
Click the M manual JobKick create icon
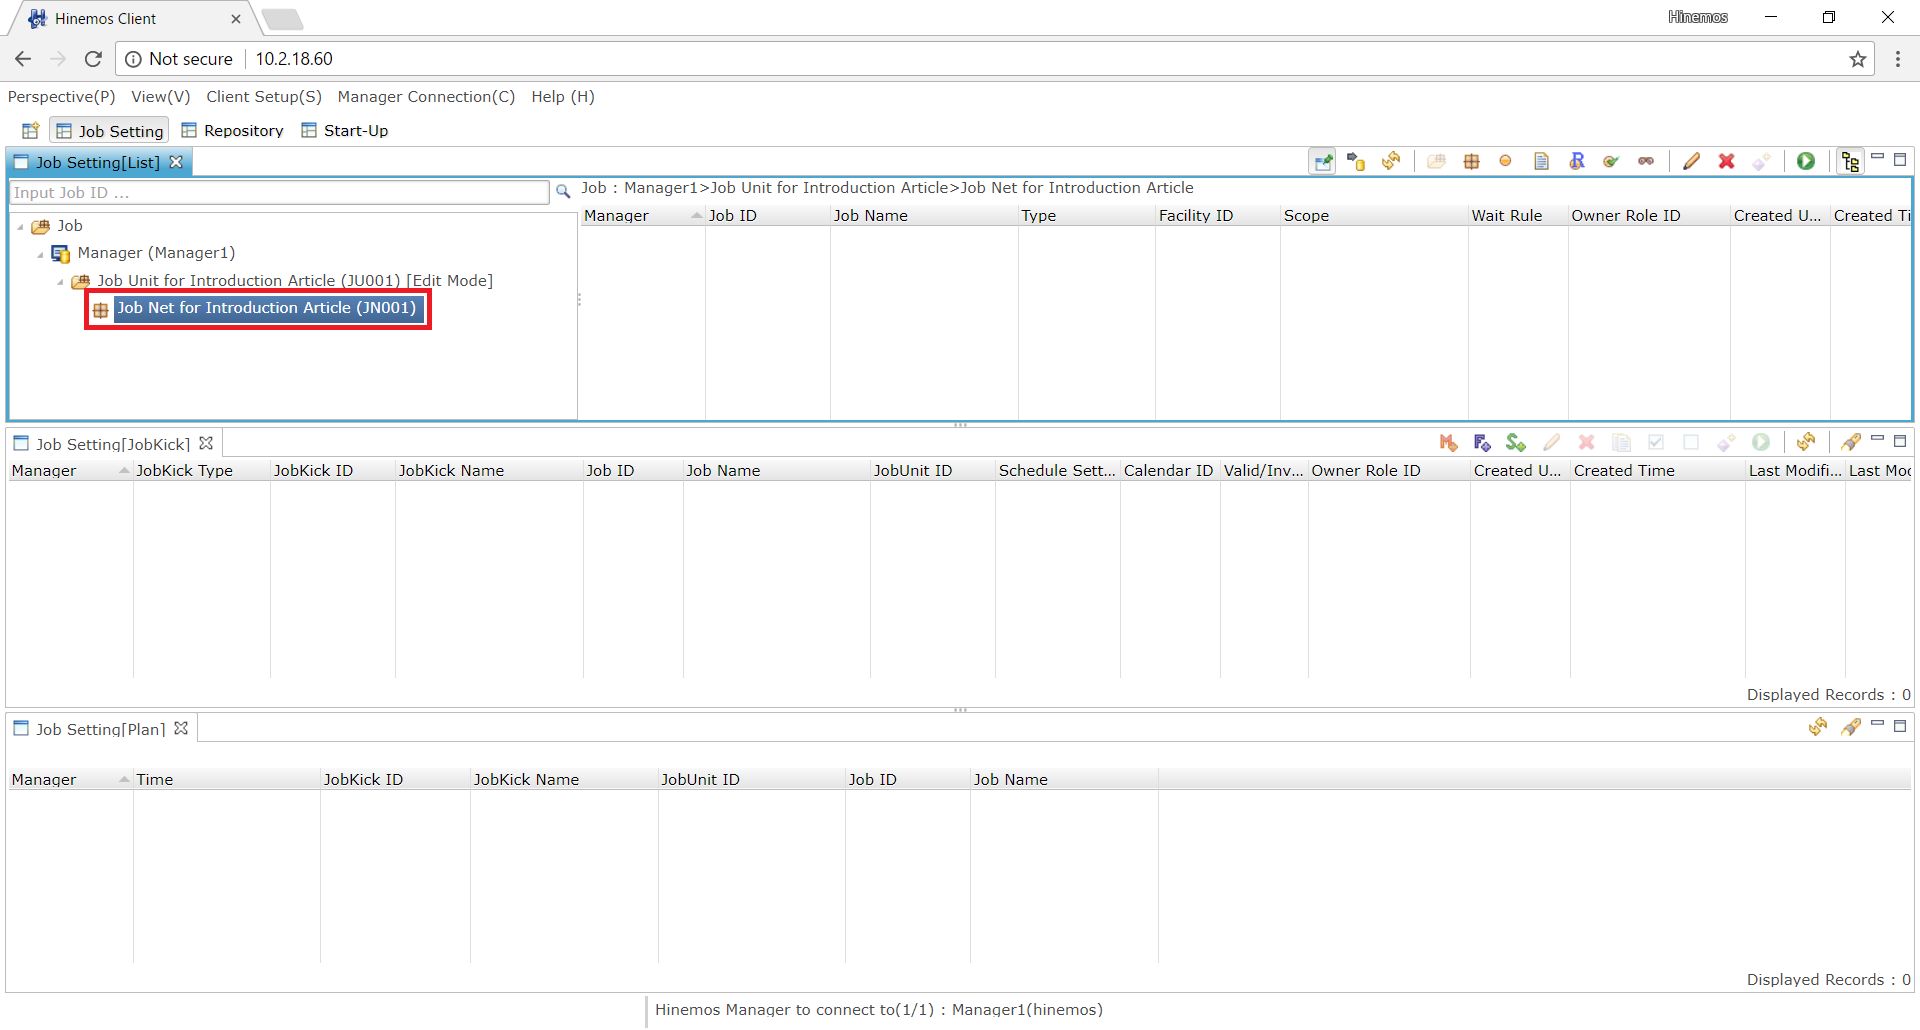coord(1448,442)
